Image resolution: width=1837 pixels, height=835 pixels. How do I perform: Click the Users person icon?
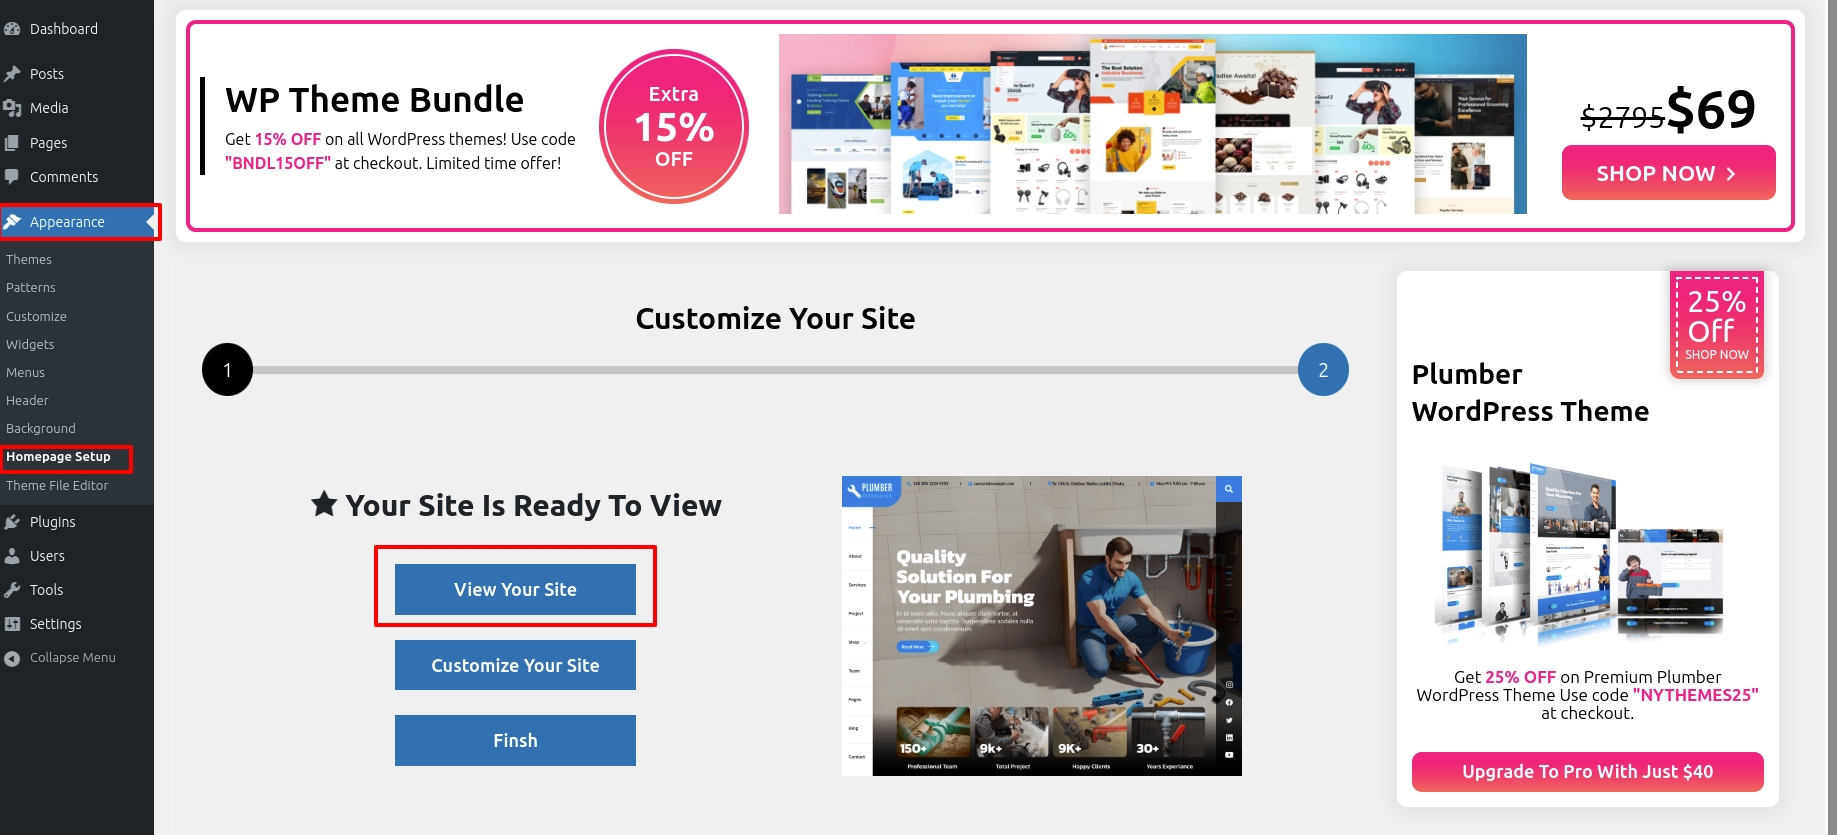12,556
